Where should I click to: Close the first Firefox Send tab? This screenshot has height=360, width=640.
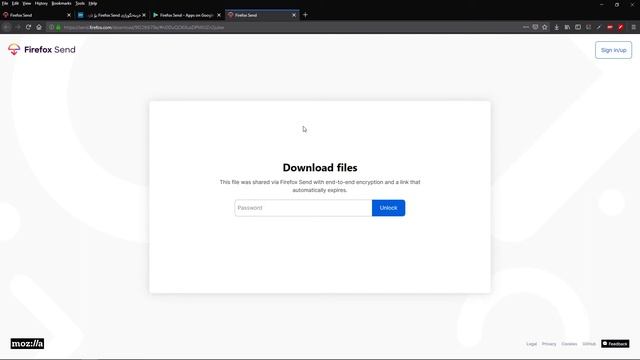click(69, 15)
